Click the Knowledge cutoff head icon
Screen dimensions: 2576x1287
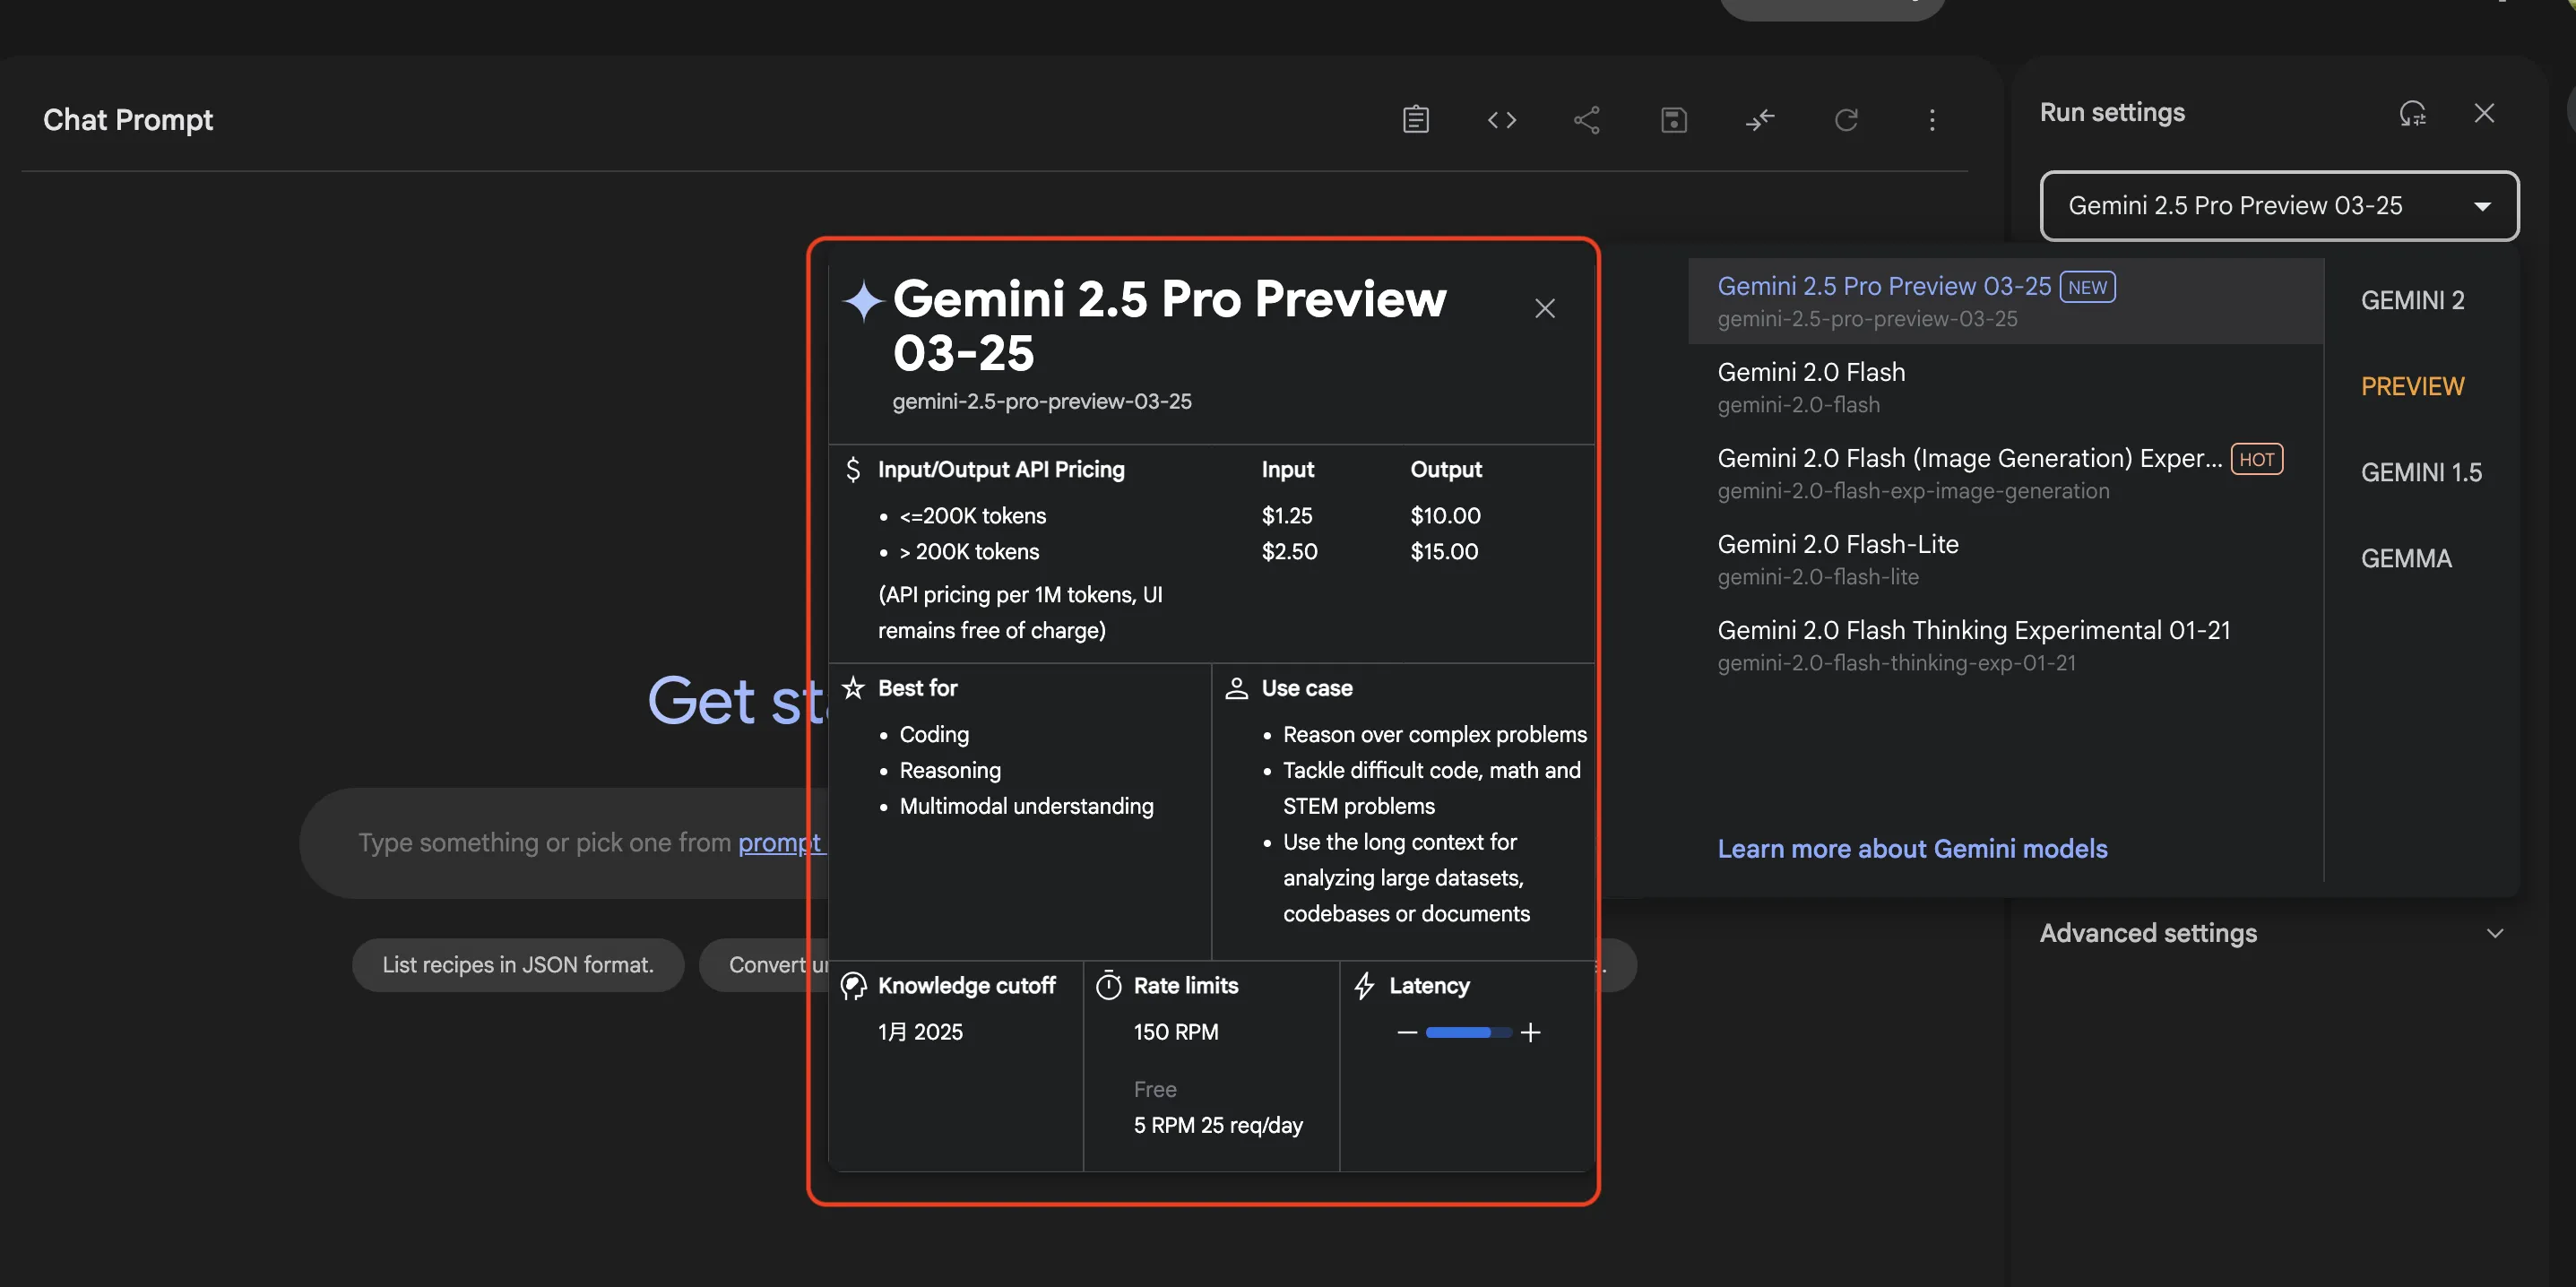(852, 986)
